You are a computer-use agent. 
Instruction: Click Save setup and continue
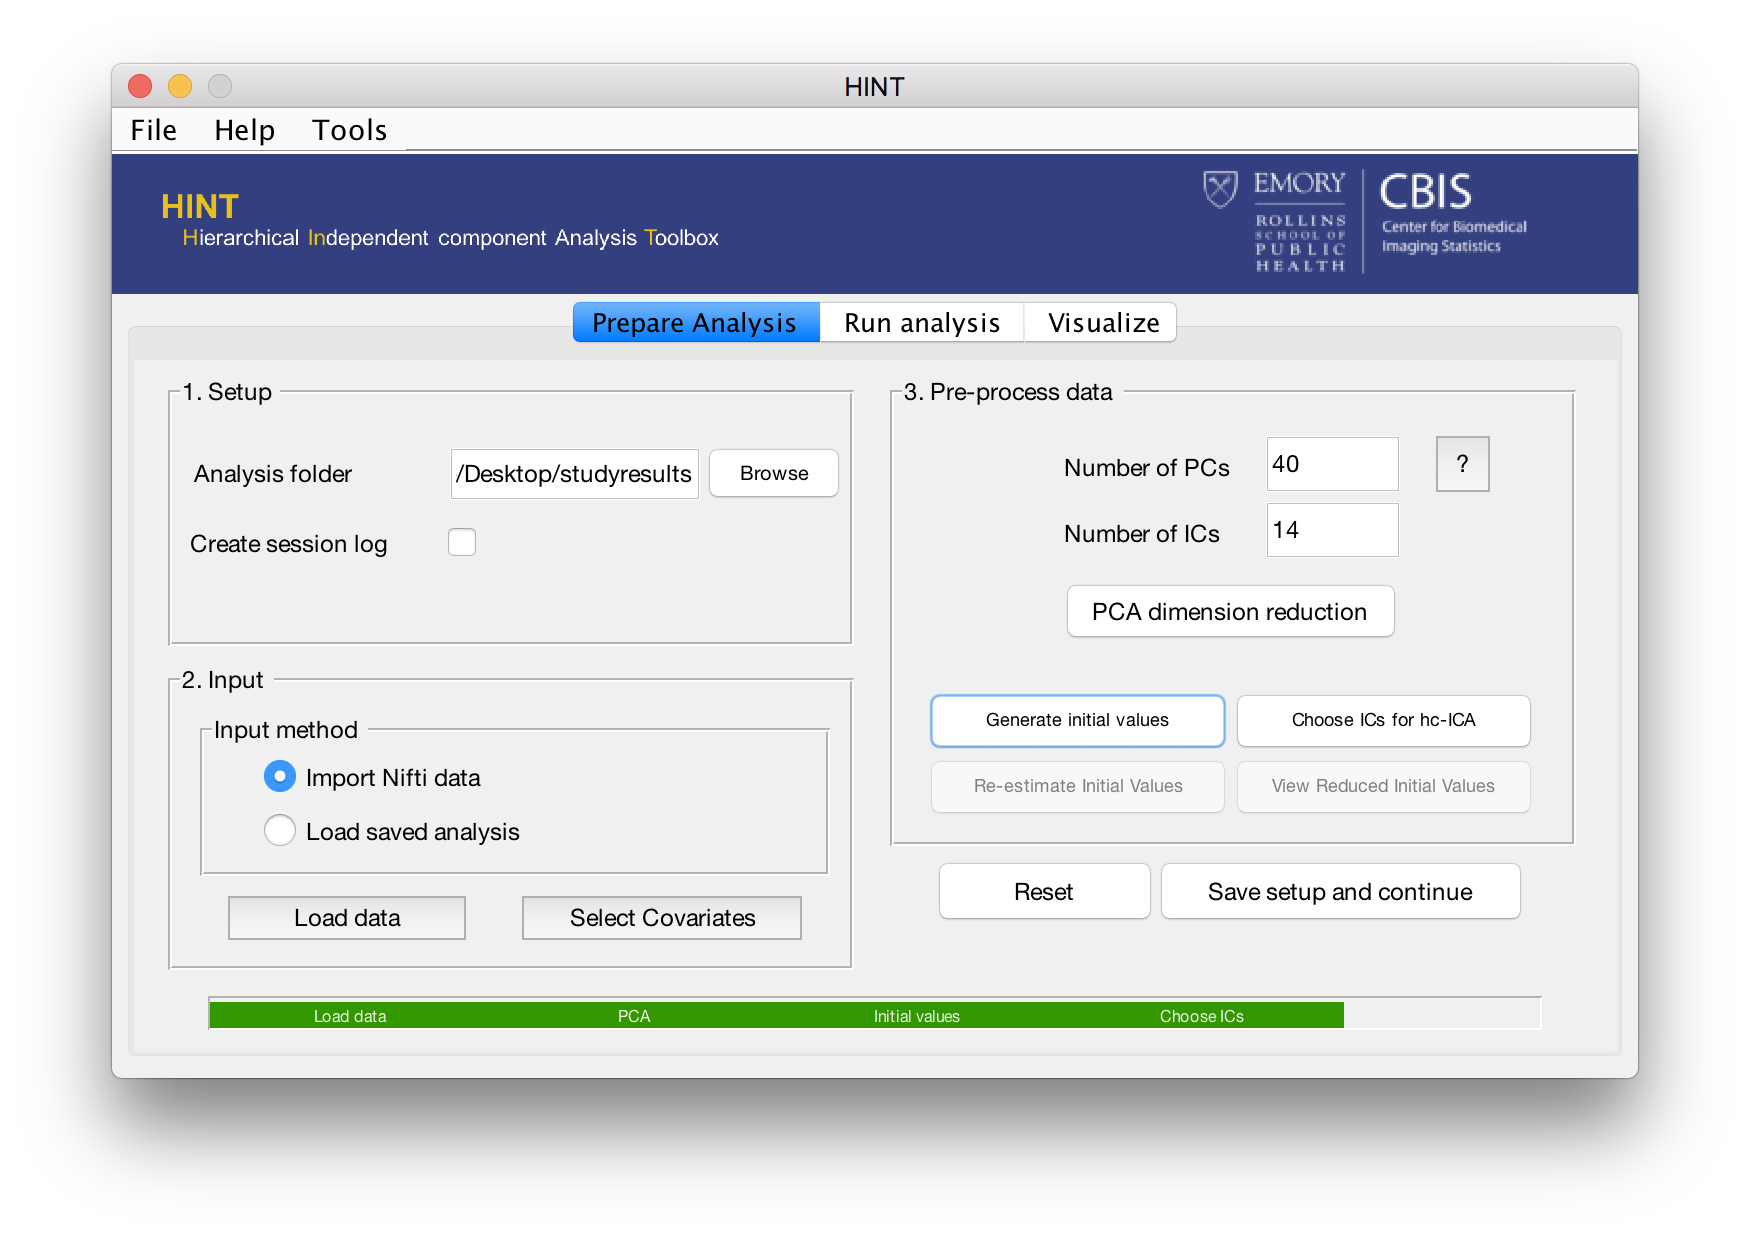[x=1339, y=892]
